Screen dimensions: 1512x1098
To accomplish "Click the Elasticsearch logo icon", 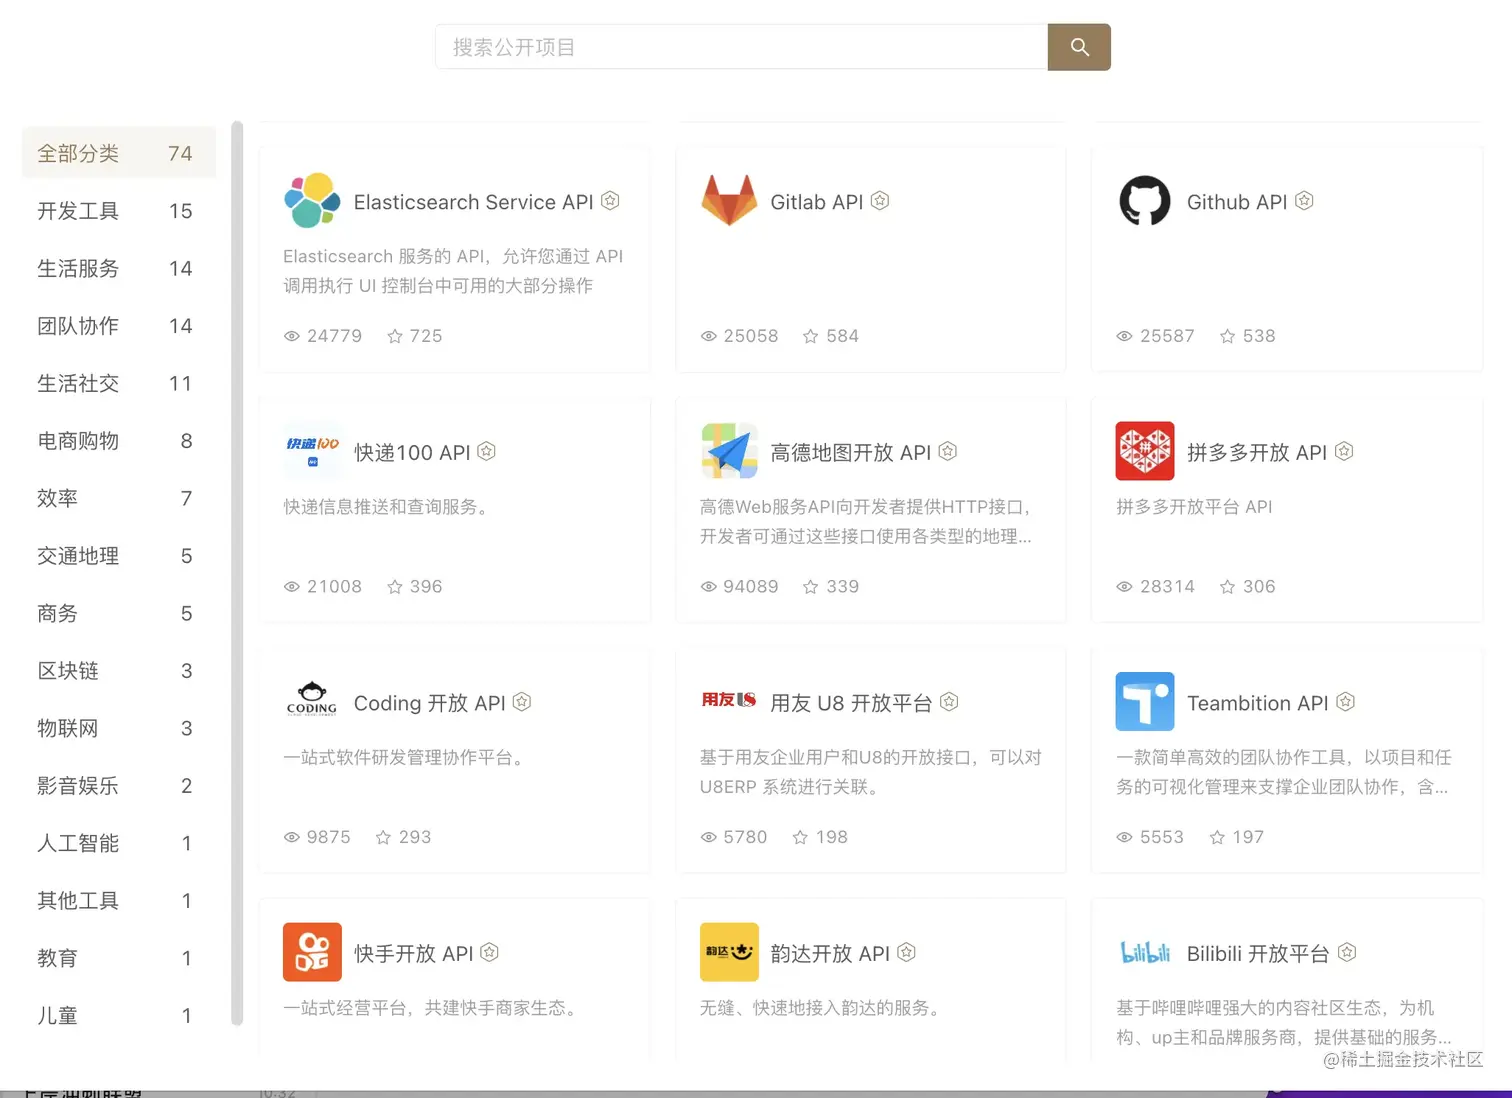I will pyautogui.click(x=312, y=201).
